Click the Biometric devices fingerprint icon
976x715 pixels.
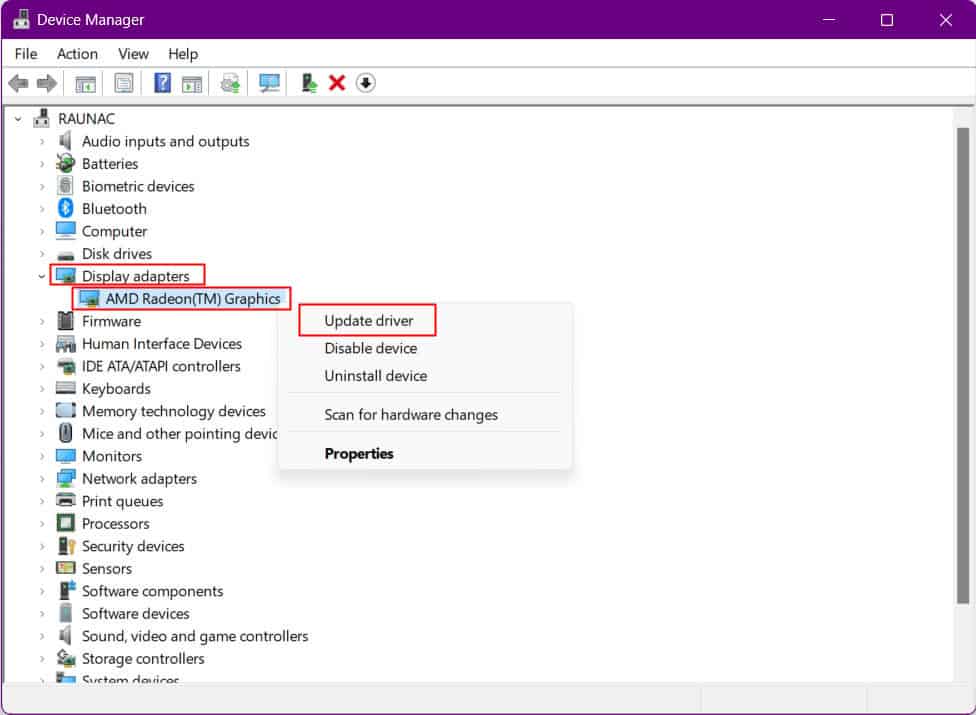[65, 185]
